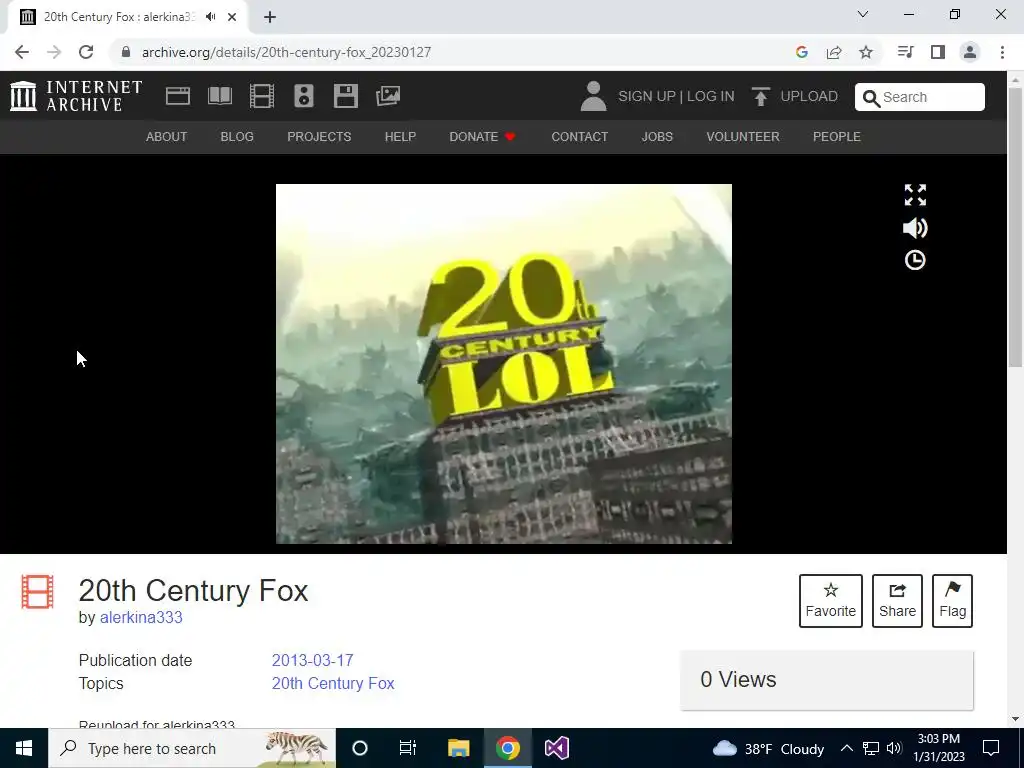Click the Share button
The width and height of the screenshot is (1024, 768).
click(x=897, y=601)
